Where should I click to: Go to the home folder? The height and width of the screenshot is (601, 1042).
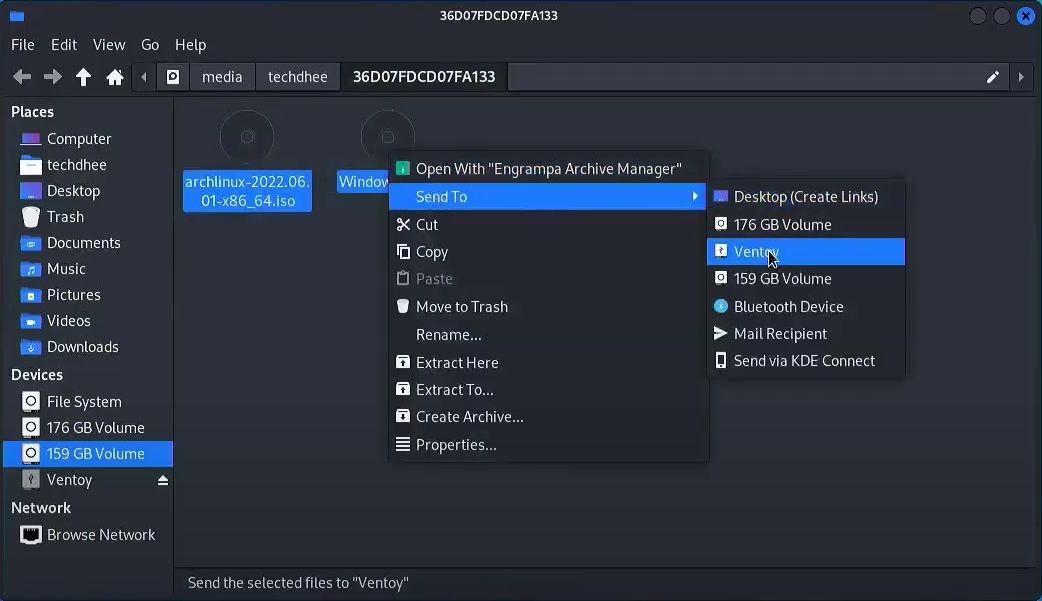(x=115, y=76)
